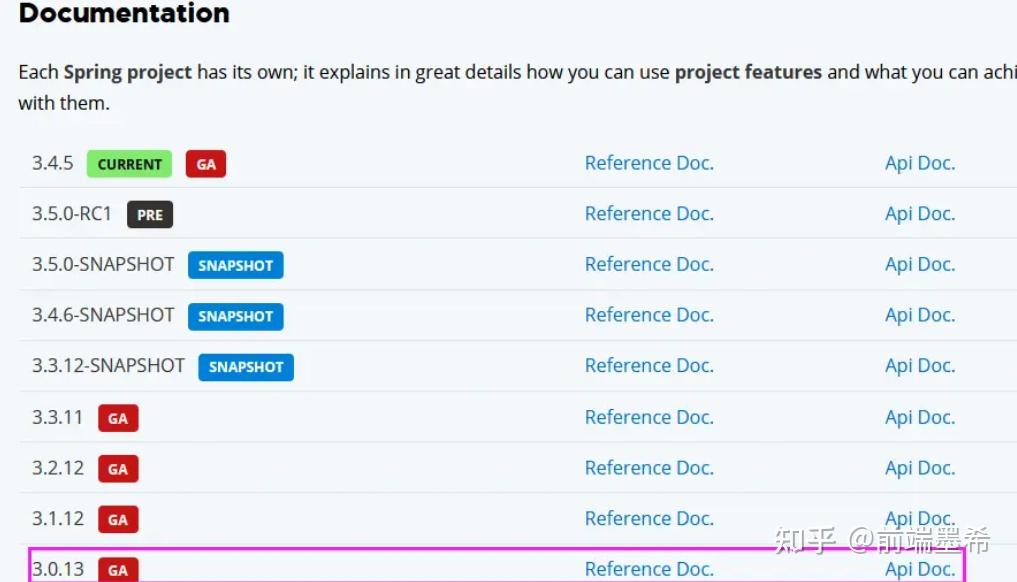Click the green CURRENT badge
This screenshot has height=582, width=1017.
point(129,164)
